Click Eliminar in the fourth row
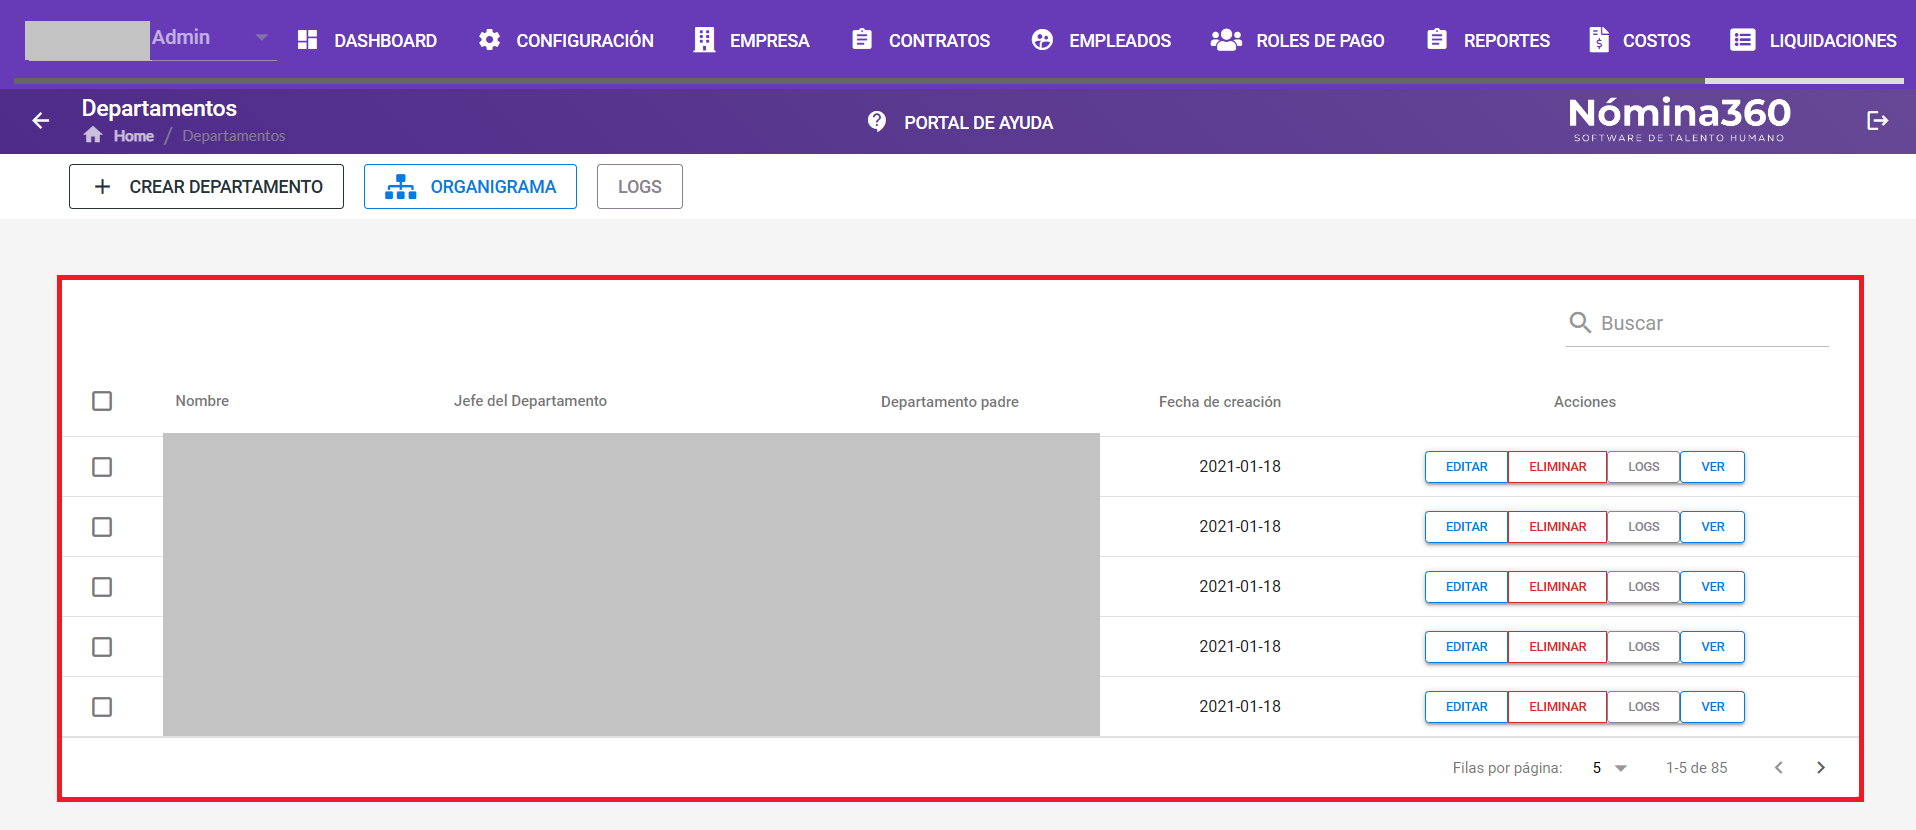 pos(1557,647)
